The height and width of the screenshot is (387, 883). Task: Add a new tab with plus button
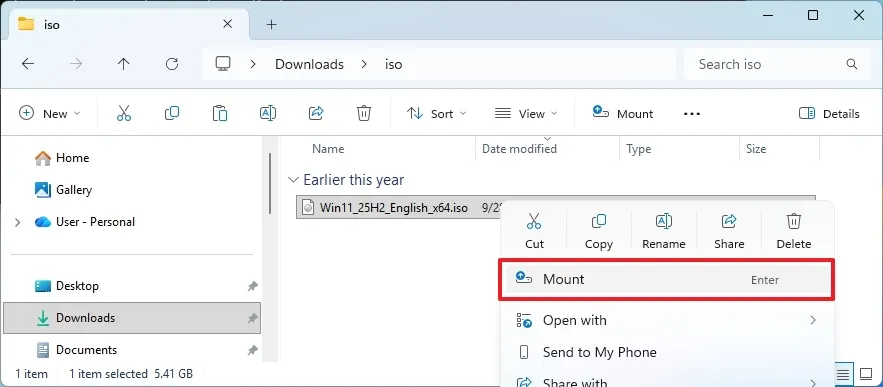click(x=271, y=24)
